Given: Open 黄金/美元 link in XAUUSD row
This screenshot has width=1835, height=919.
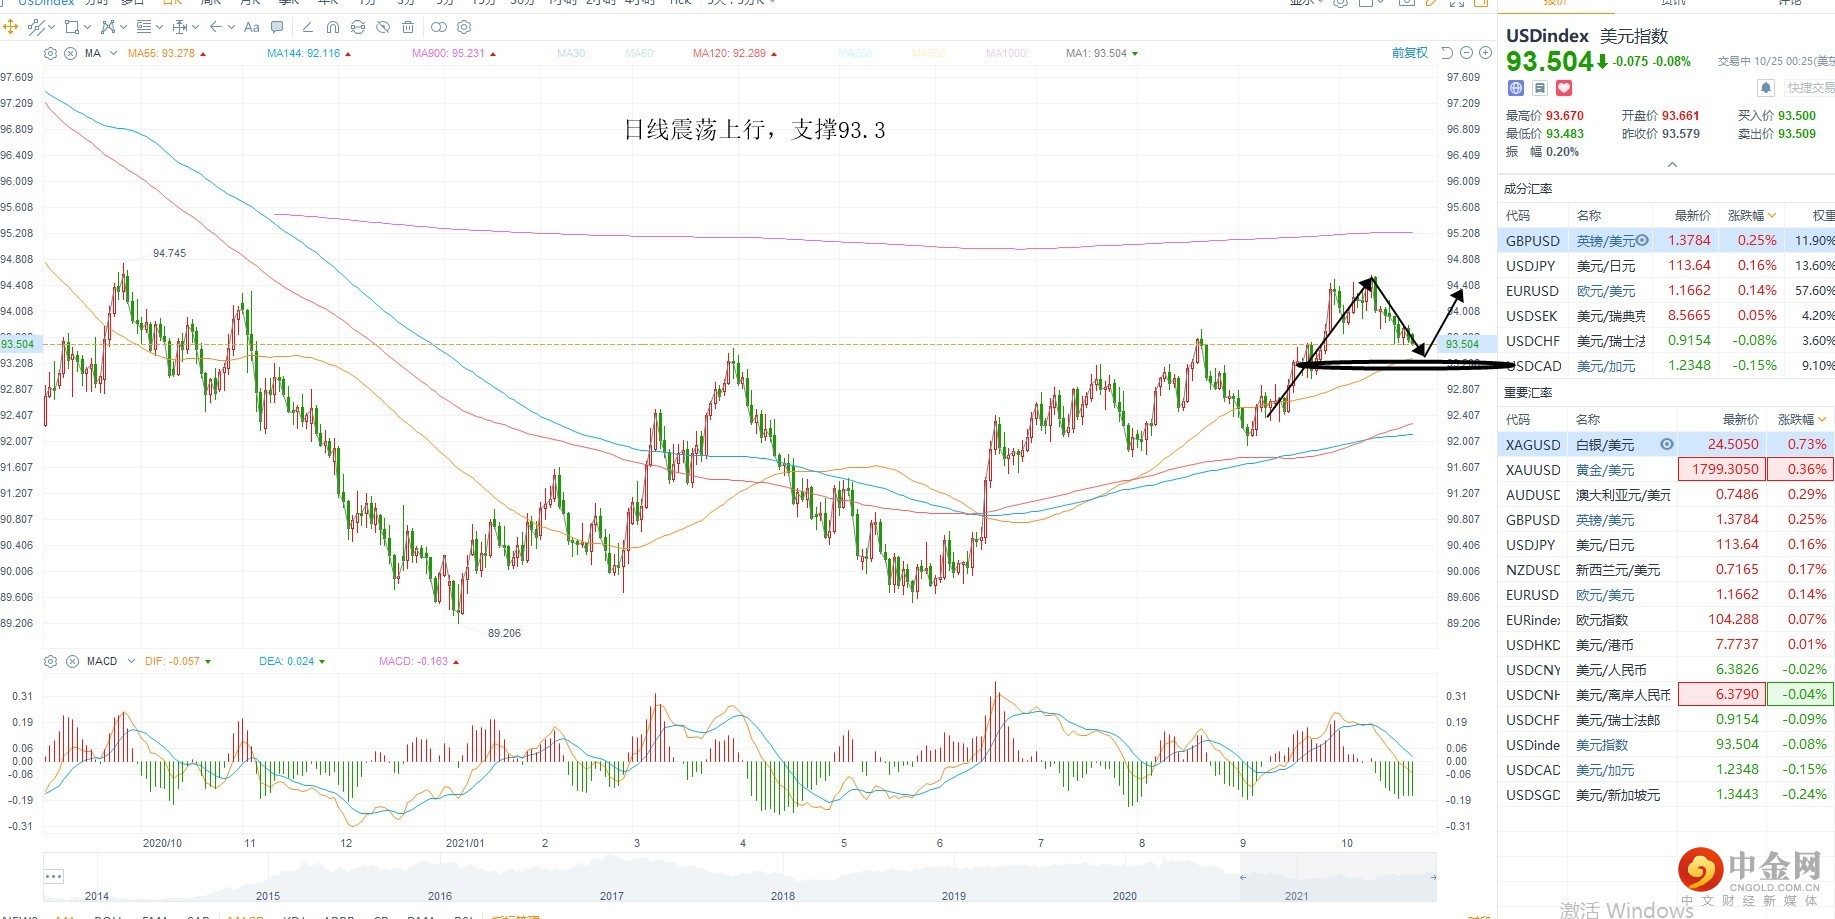Looking at the screenshot, I should [1605, 470].
